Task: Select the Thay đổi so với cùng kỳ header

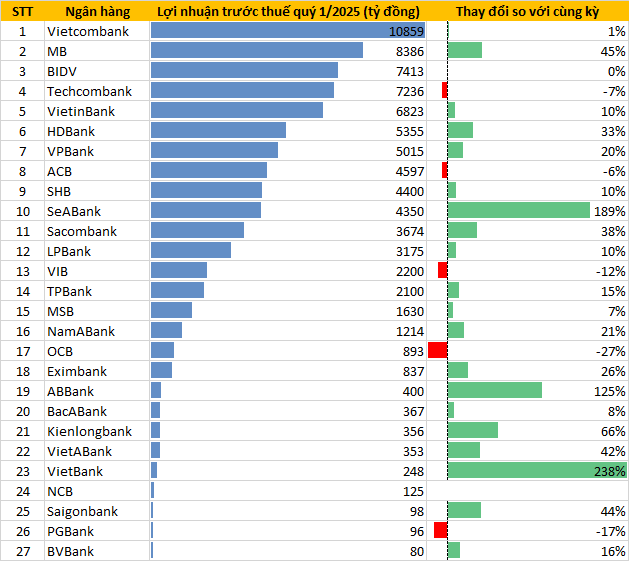Action: point(527,11)
